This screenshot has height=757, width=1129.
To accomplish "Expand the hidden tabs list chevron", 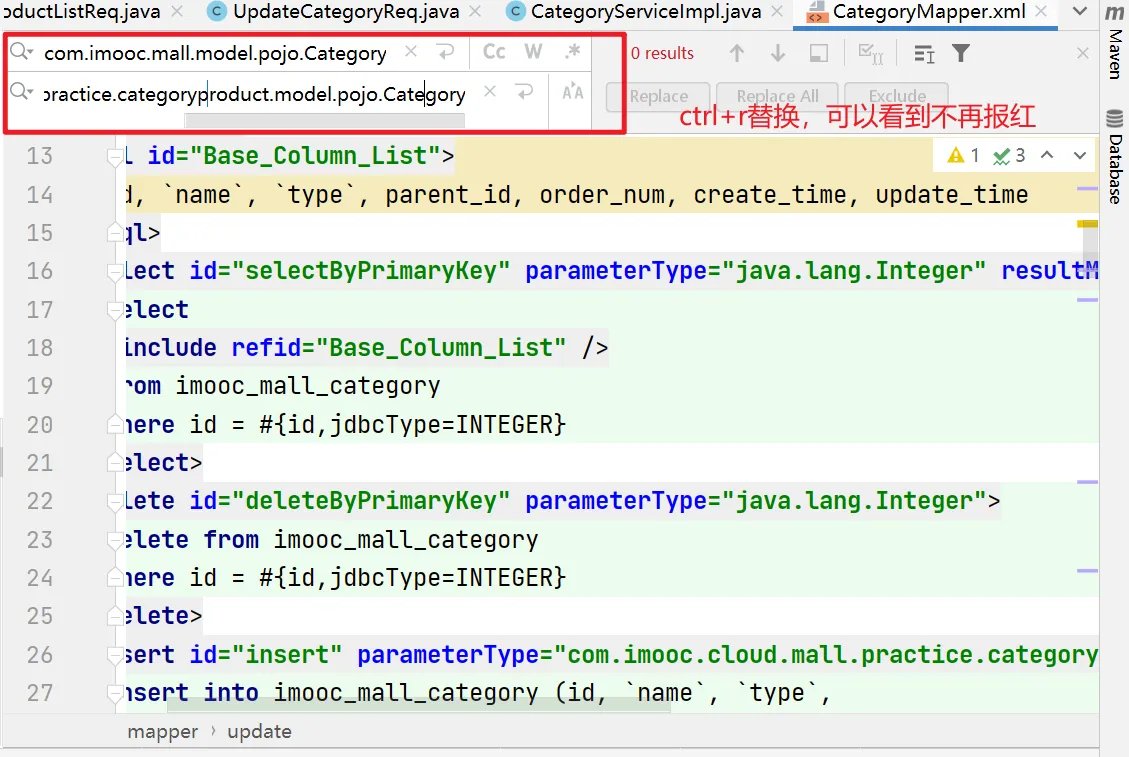I will point(1078,12).
